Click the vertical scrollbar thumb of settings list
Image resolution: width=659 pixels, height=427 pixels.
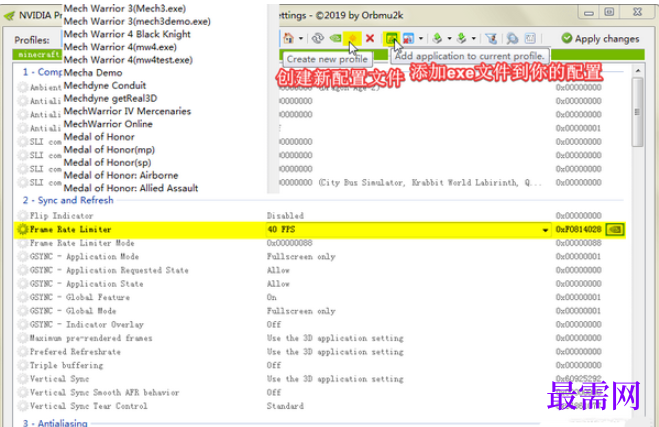pyautogui.click(x=637, y=112)
